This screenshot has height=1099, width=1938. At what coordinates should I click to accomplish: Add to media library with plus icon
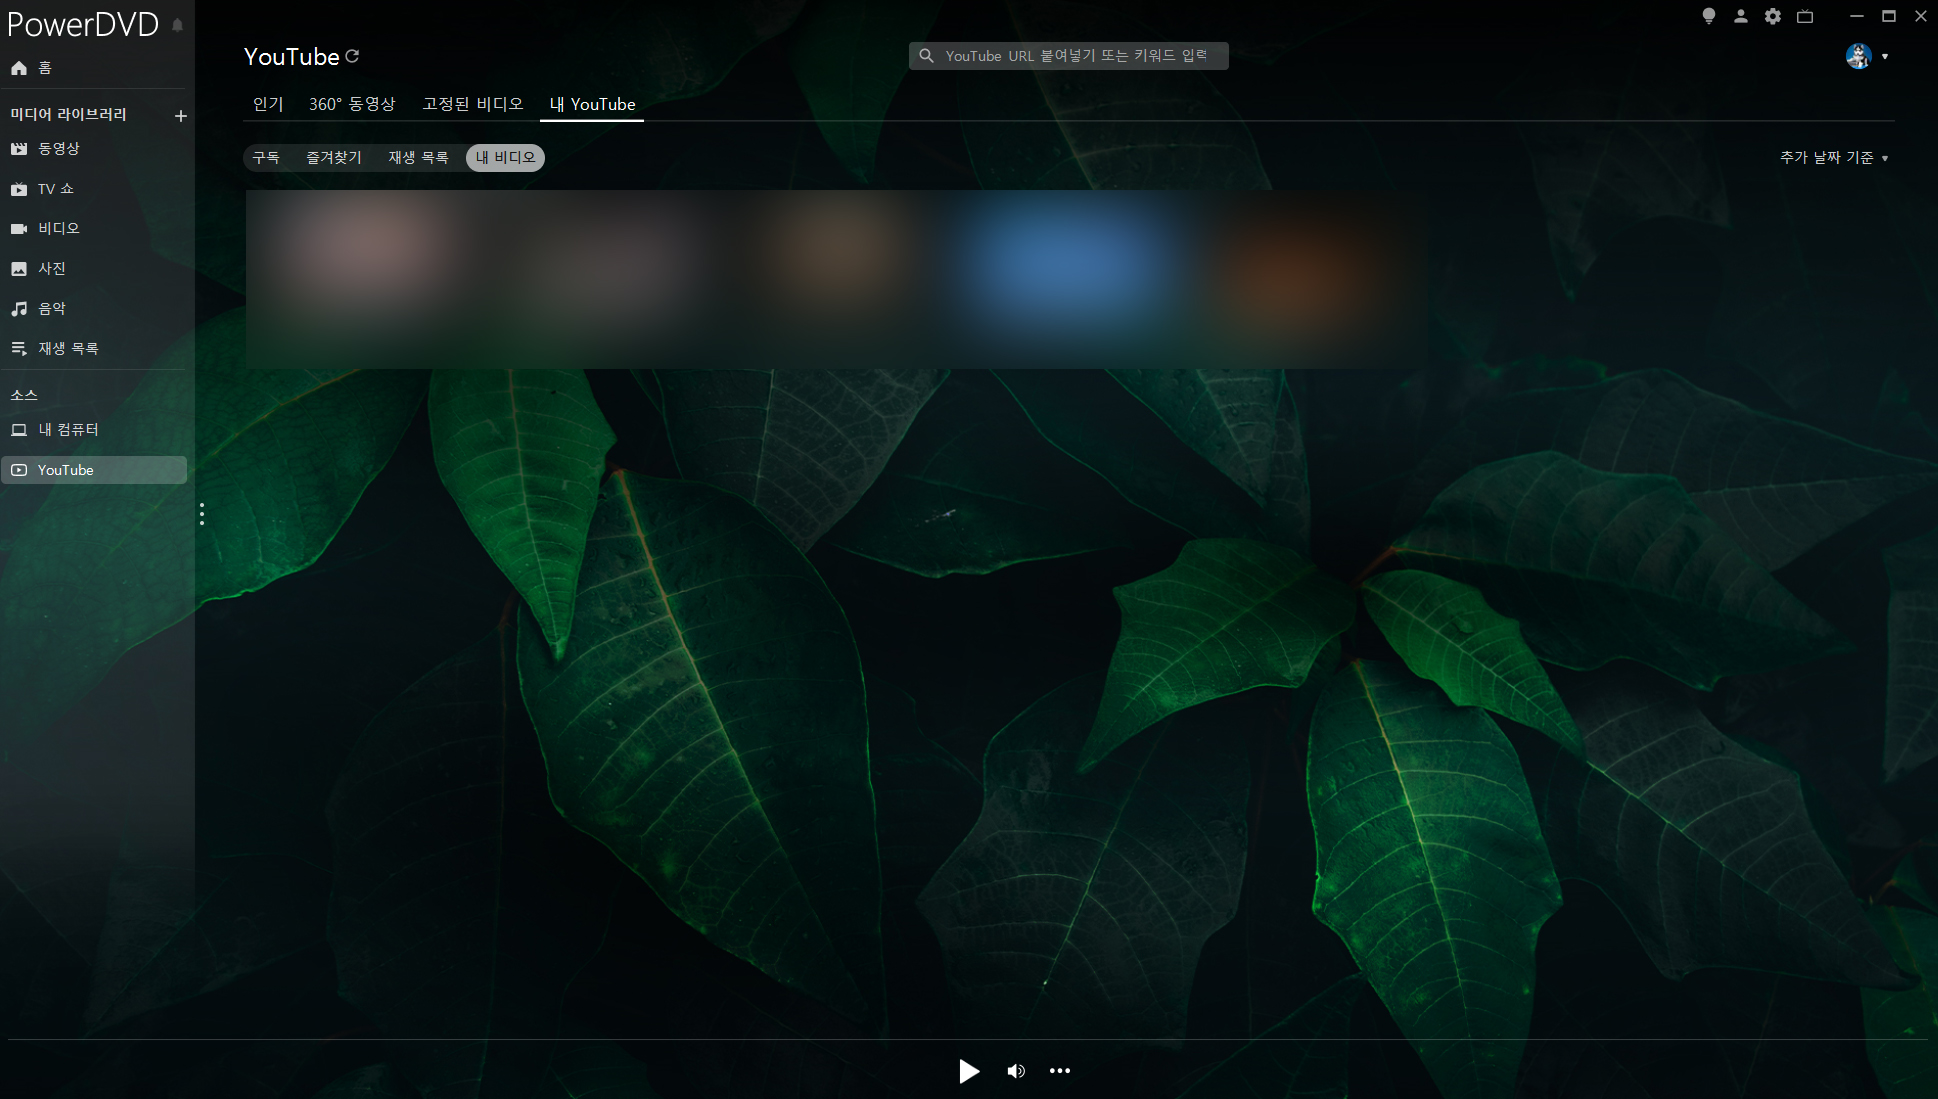pyautogui.click(x=181, y=116)
